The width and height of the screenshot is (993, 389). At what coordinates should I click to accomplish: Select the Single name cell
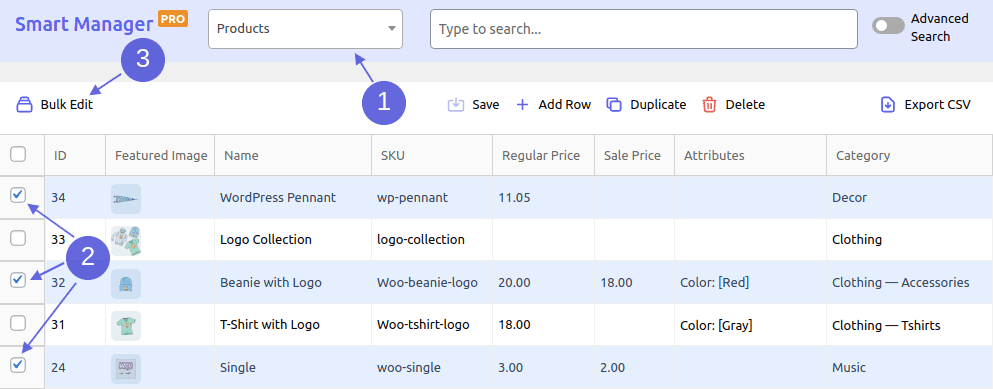click(293, 367)
